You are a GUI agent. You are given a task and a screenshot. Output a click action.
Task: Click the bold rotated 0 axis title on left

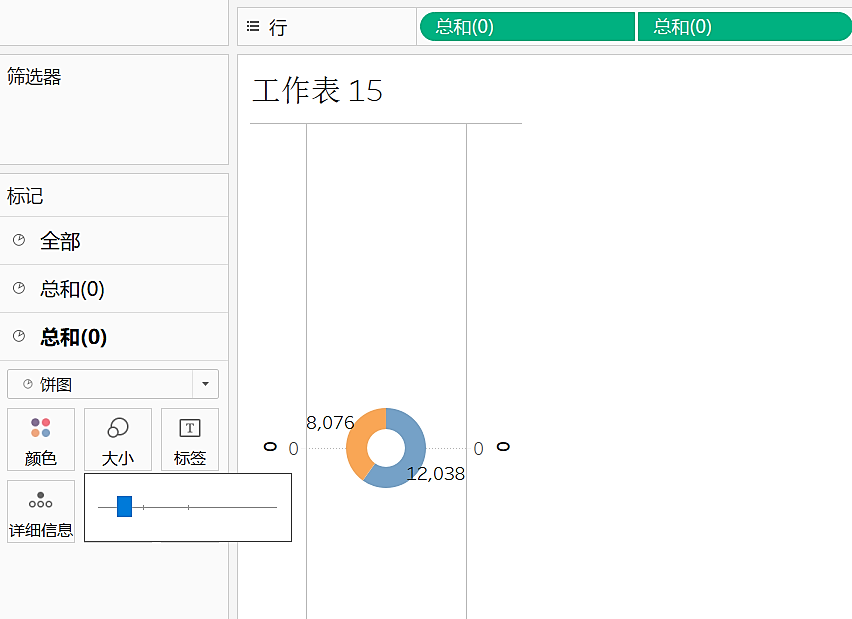[270, 446]
